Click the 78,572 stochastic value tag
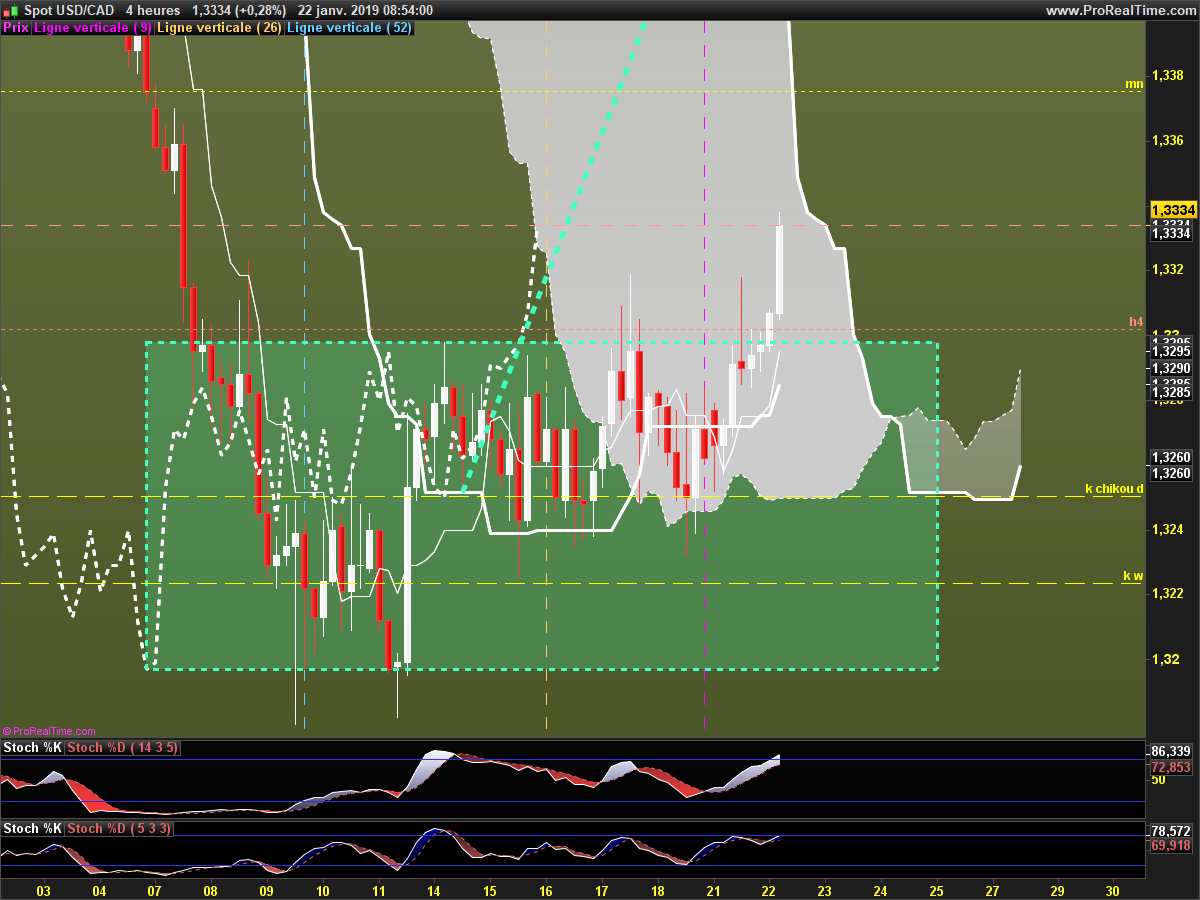The width and height of the screenshot is (1200, 900). [1171, 831]
